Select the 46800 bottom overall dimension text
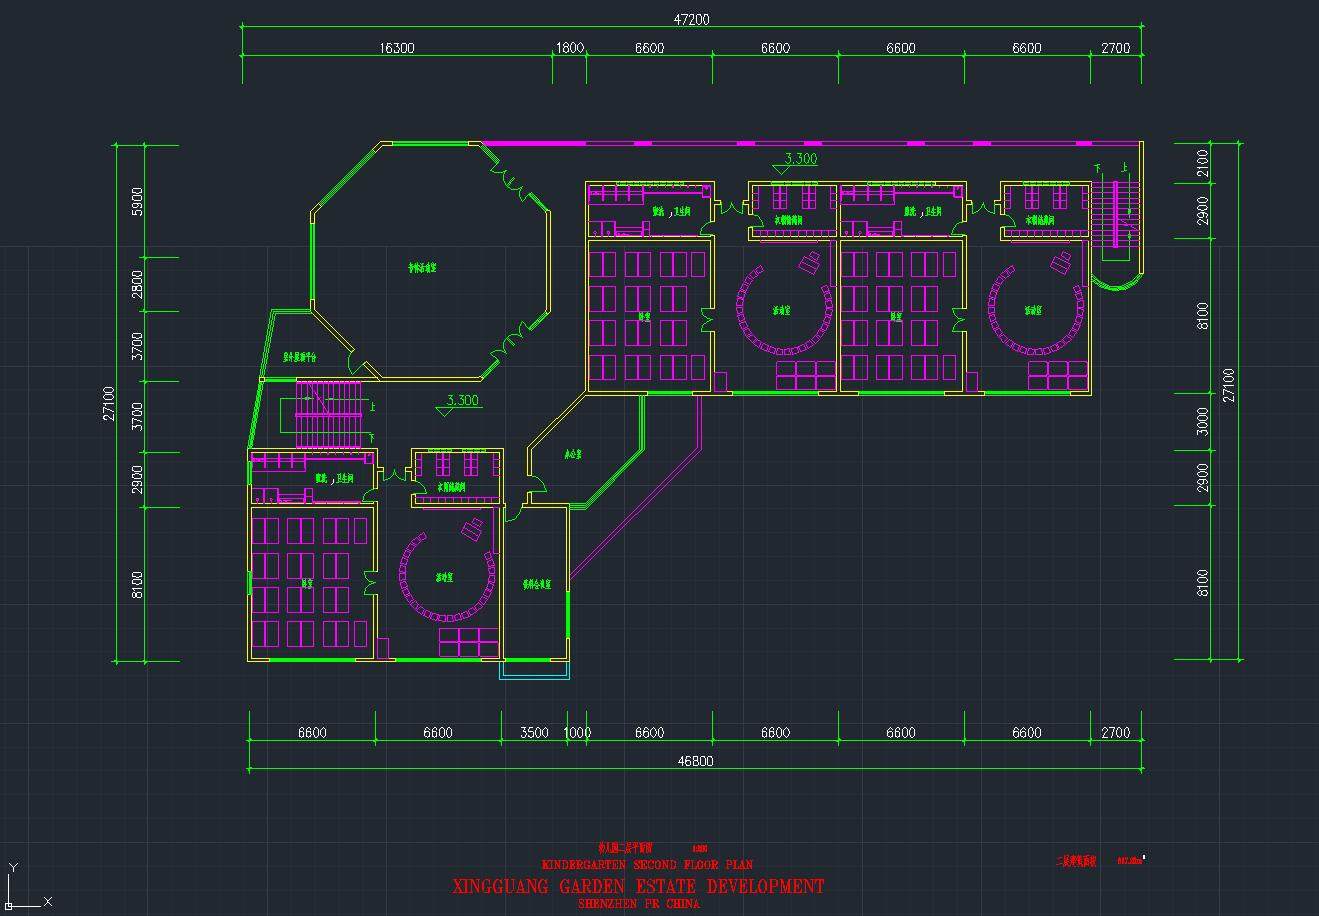Viewport: 1319px width, 916px height. click(695, 761)
